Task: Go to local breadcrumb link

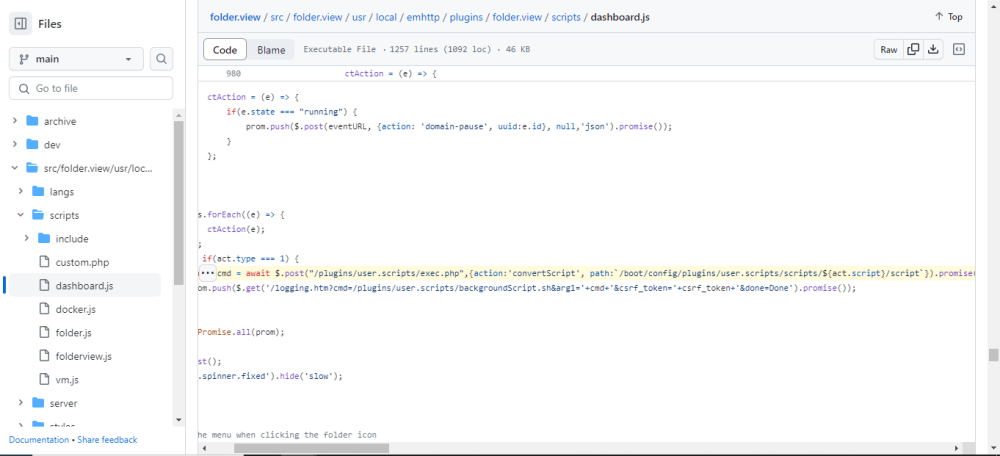Action: click(386, 17)
